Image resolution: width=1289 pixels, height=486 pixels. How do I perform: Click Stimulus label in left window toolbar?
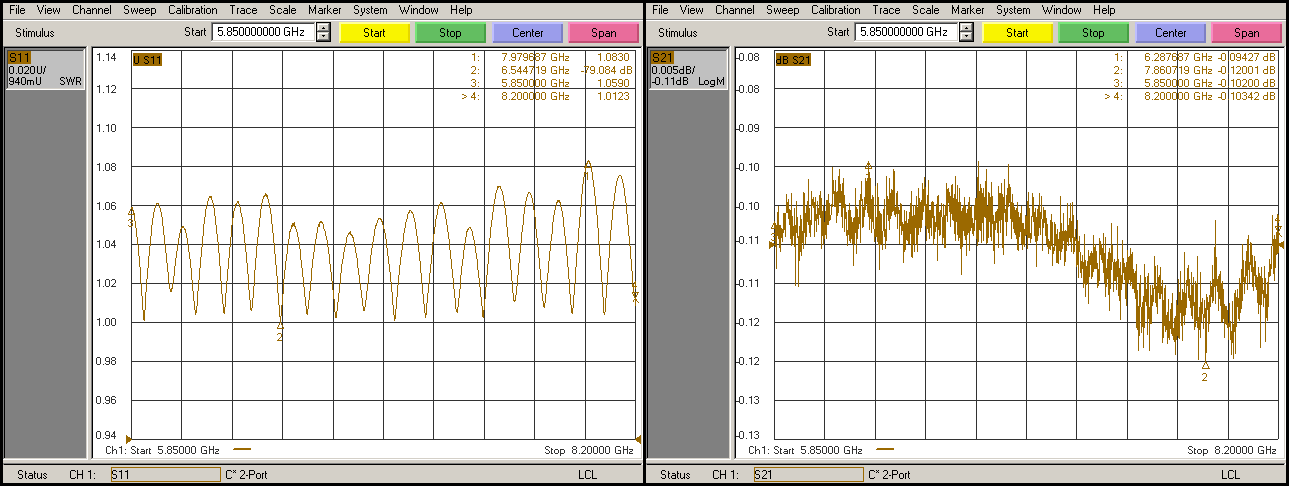[x=34, y=33]
